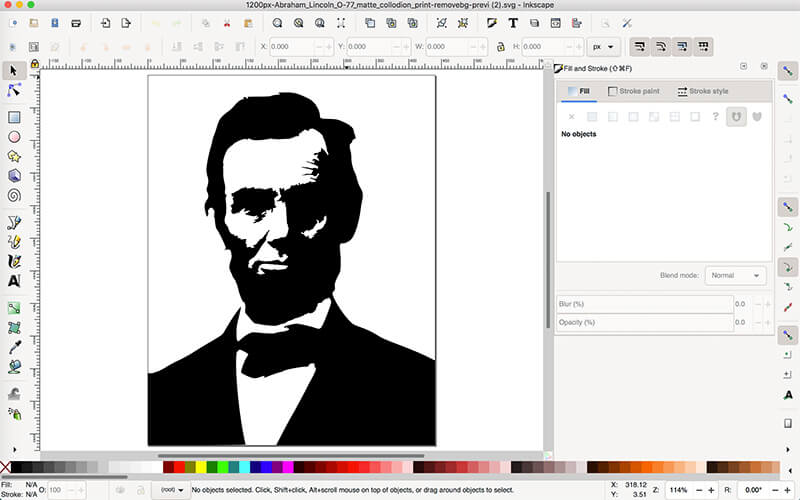Image resolution: width=800 pixels, height=500 pixels.
Task: Click the Cut scissors icon
Action: 227,23
